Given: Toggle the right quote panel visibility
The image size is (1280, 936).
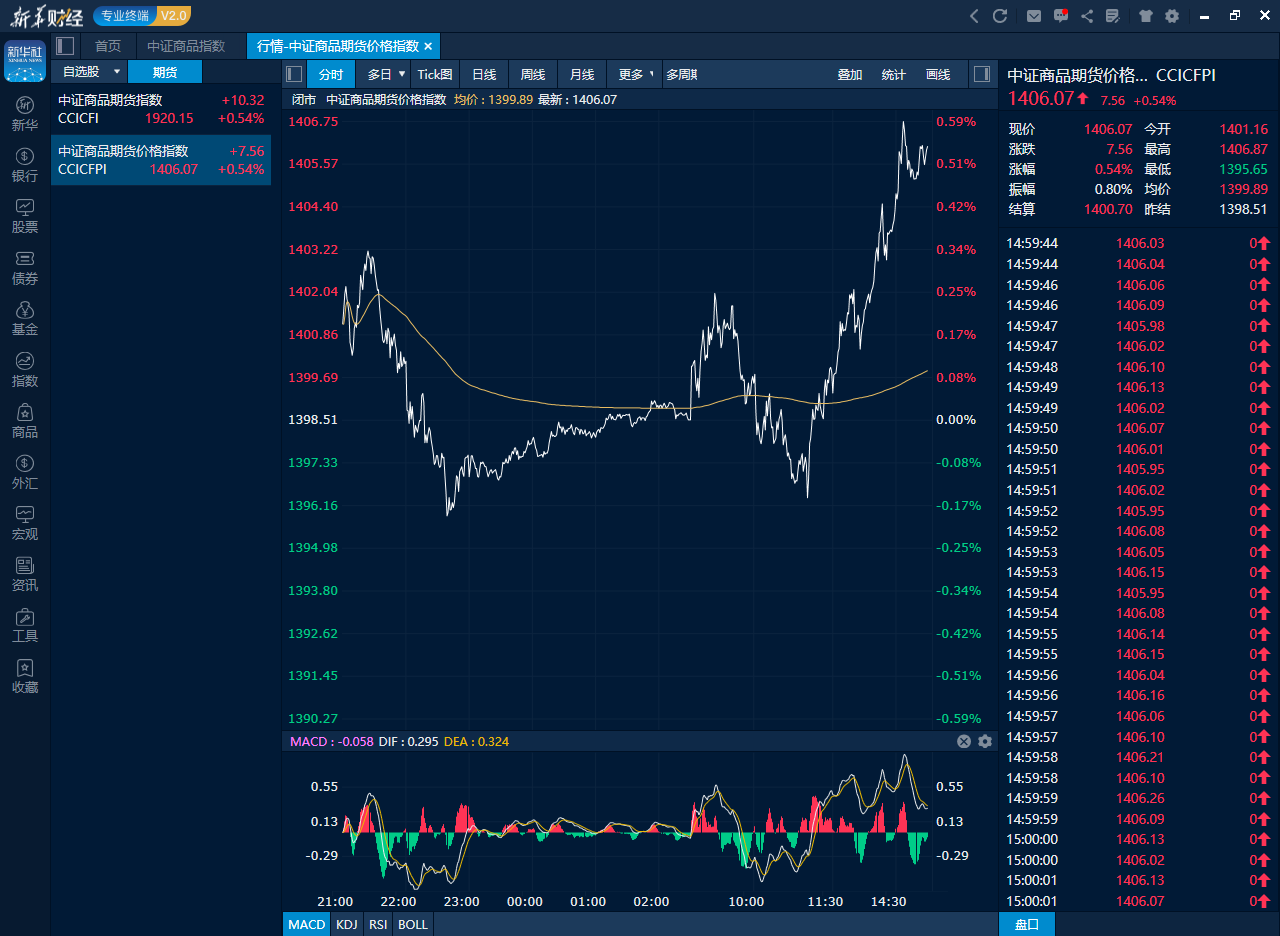Looking at the screenshot, I should 982,74.
